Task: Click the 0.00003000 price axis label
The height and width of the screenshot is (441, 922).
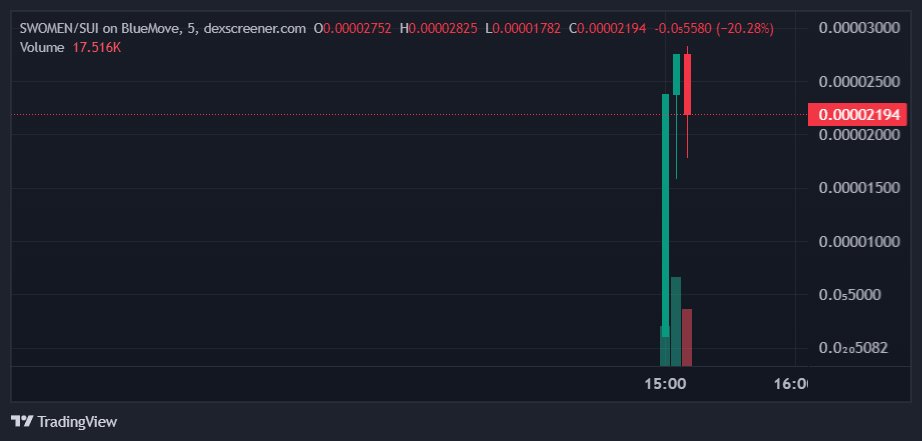Action: click(x=859, y=28)
